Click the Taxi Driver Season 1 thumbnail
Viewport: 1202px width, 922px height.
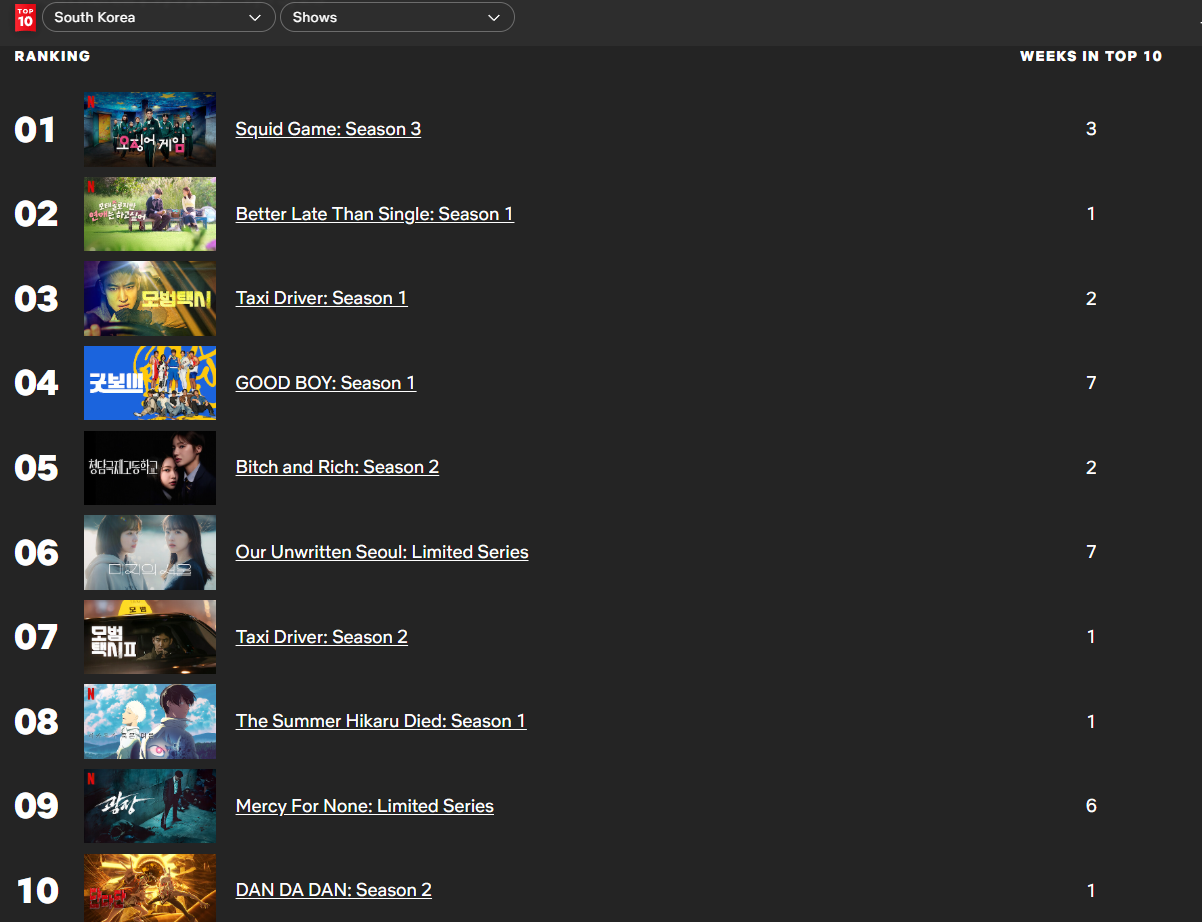tap(150, 298)
